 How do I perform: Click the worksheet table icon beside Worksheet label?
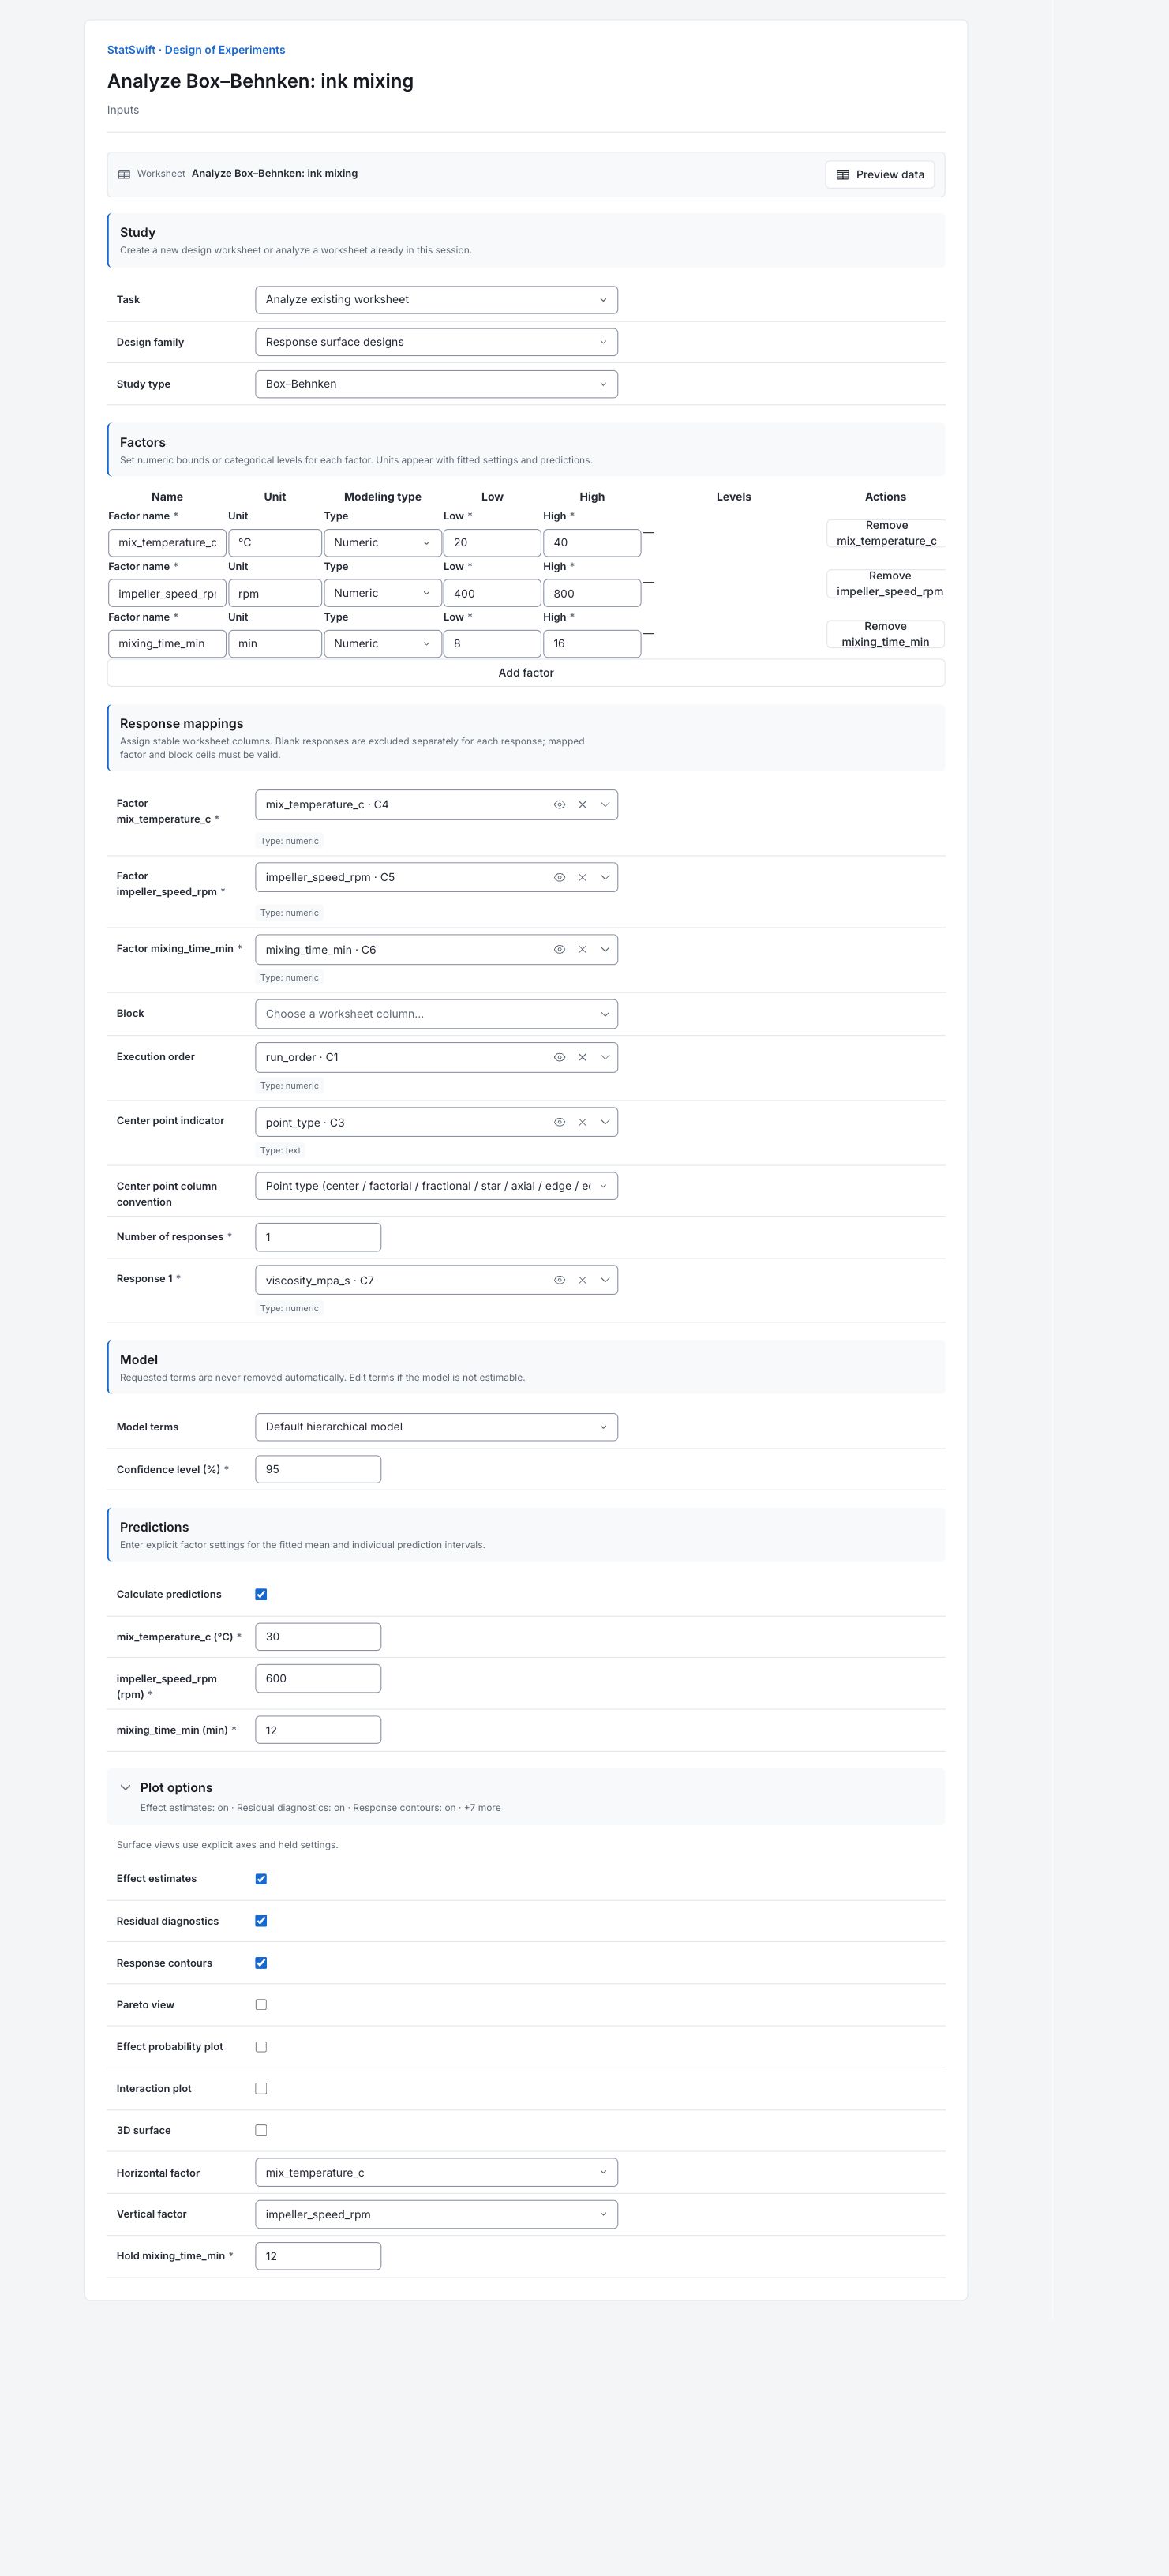coord(124,174)
